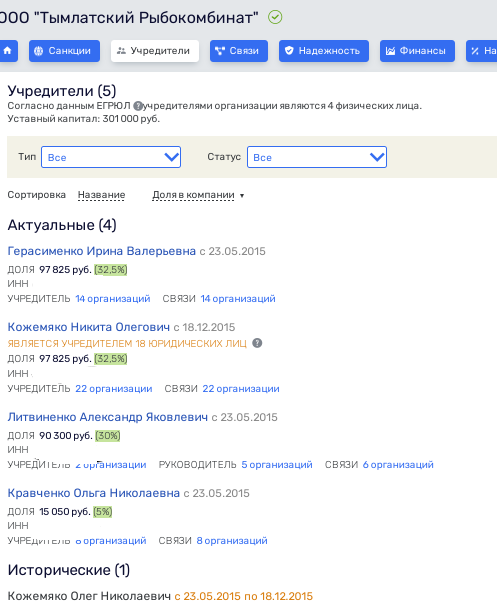Open Кравченко Ольга Николаевна profile
This screenshot has height=607, width=497.
94,493
